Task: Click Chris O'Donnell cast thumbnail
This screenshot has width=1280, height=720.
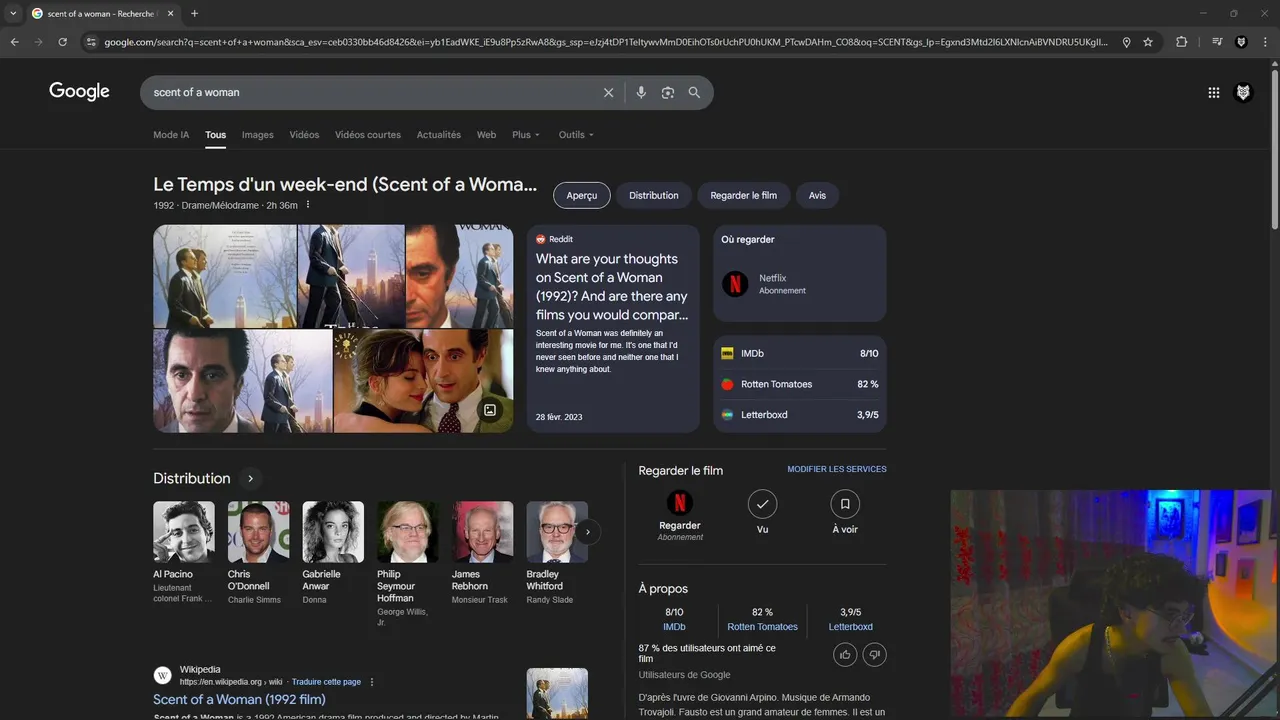Action: (258, 532)
